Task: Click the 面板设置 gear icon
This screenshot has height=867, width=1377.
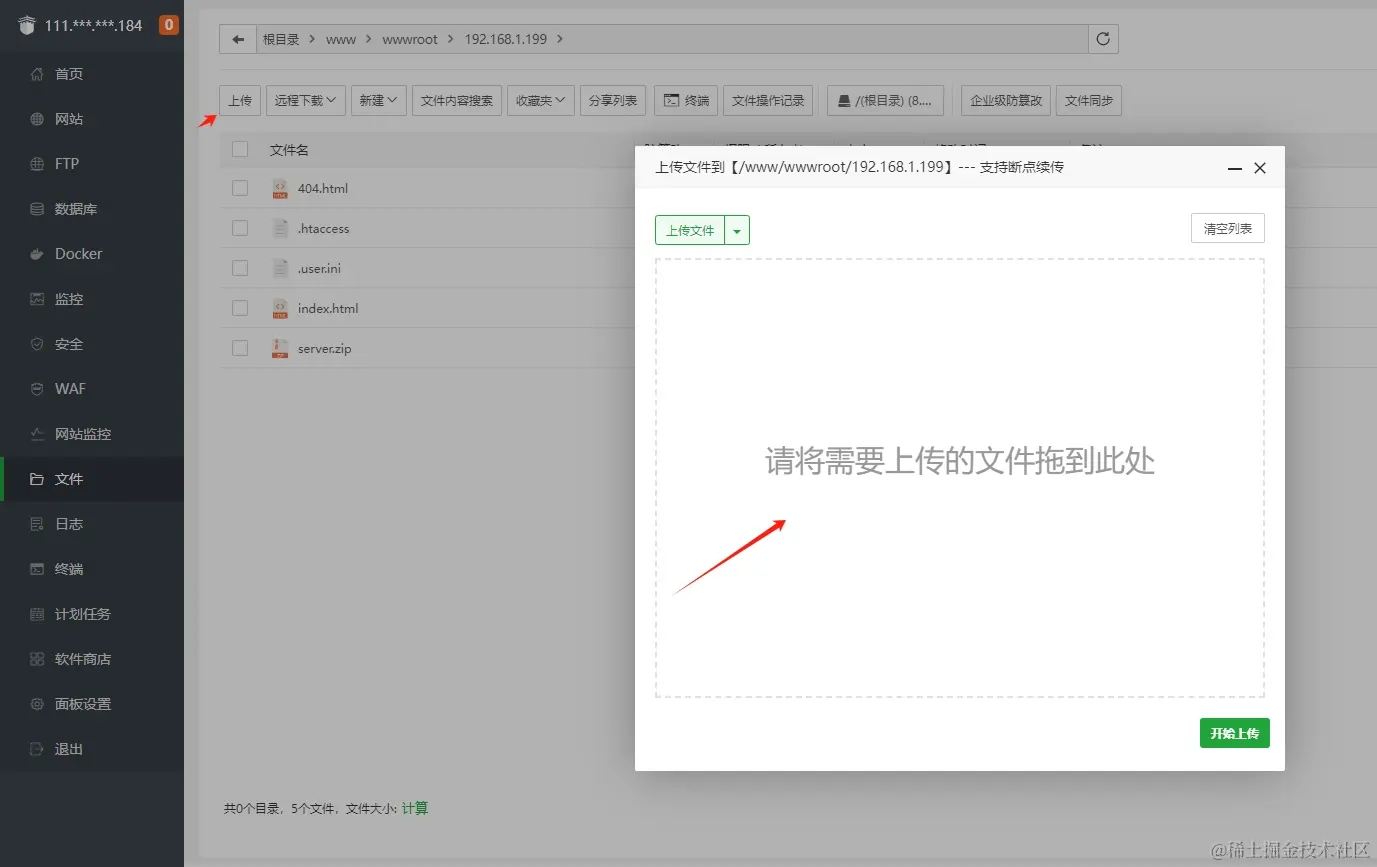Action: [37, 704]
